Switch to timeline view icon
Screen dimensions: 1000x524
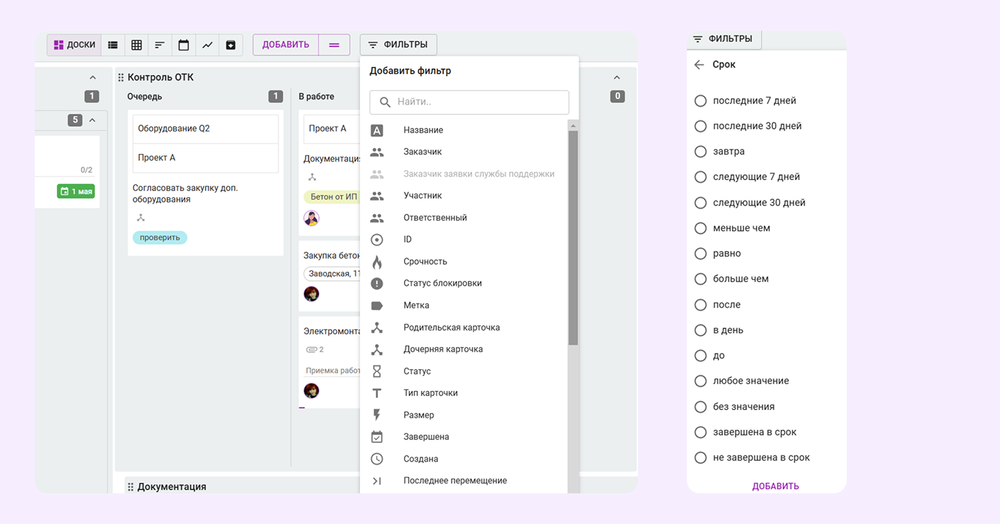tap(160, 45)
